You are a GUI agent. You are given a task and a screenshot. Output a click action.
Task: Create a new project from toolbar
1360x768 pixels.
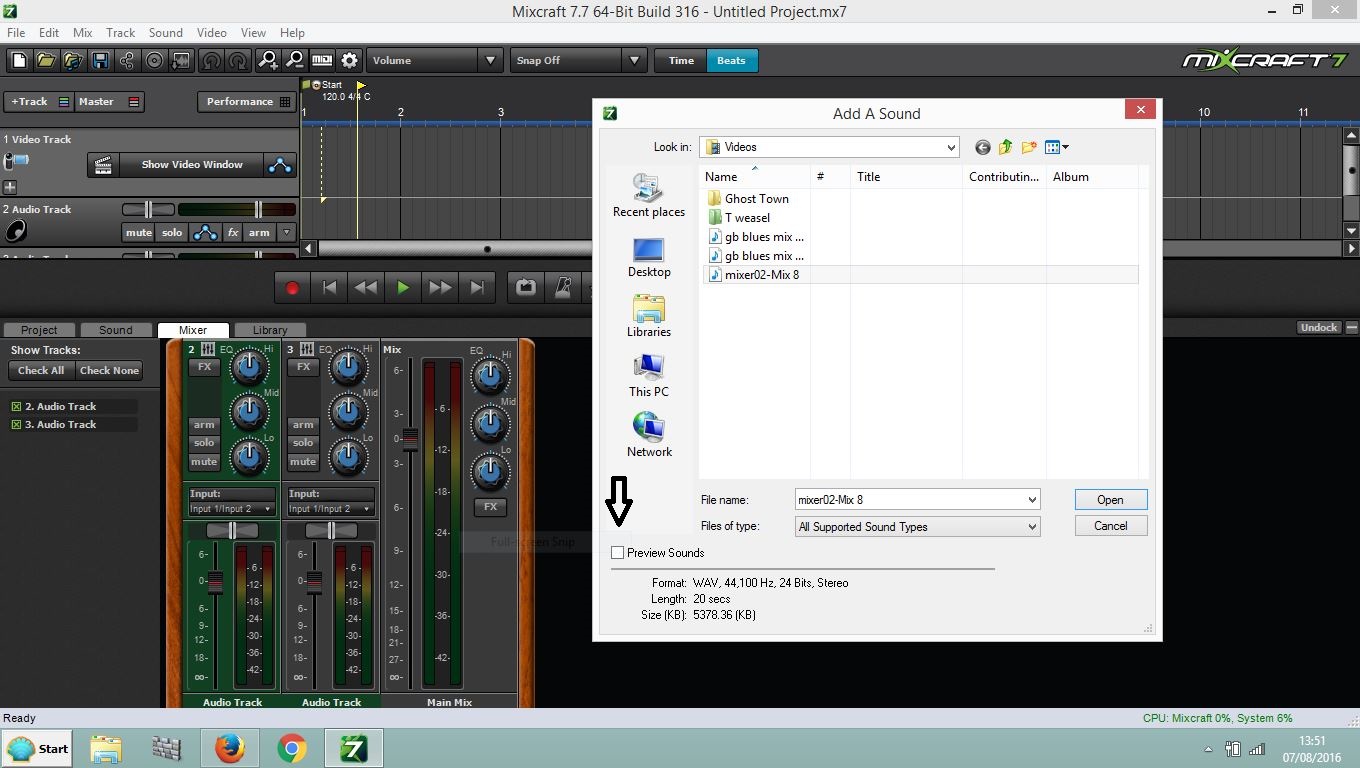point(18,61)
